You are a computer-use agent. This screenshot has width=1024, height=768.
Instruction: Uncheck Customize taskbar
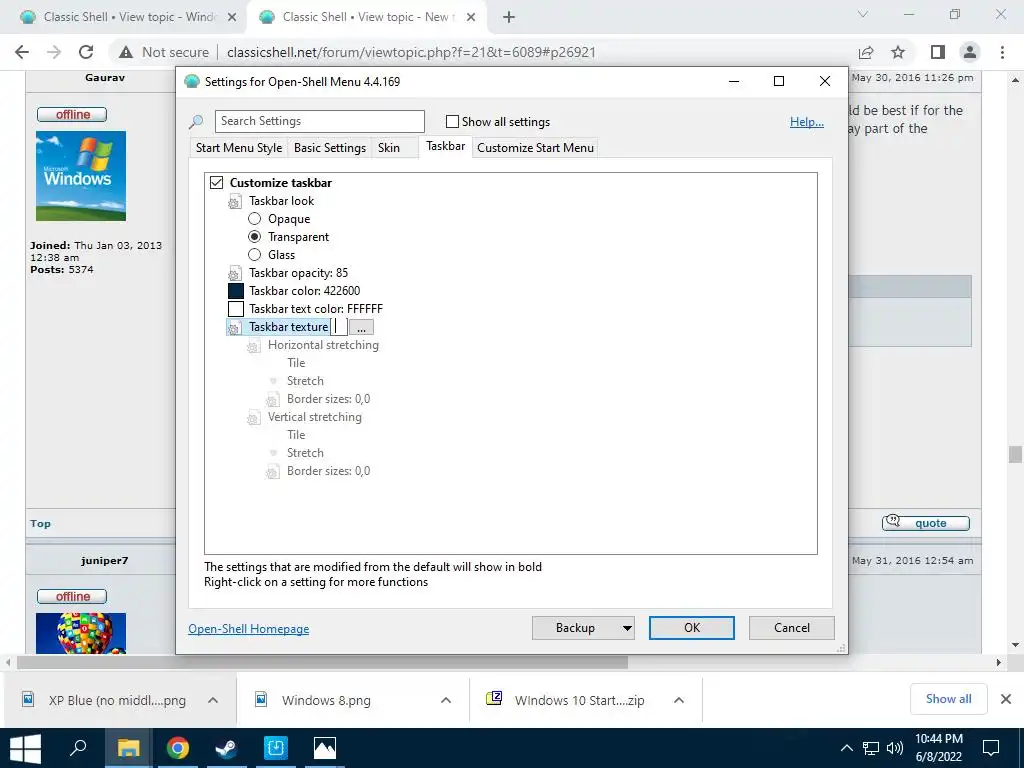click(x=216, y=183)
